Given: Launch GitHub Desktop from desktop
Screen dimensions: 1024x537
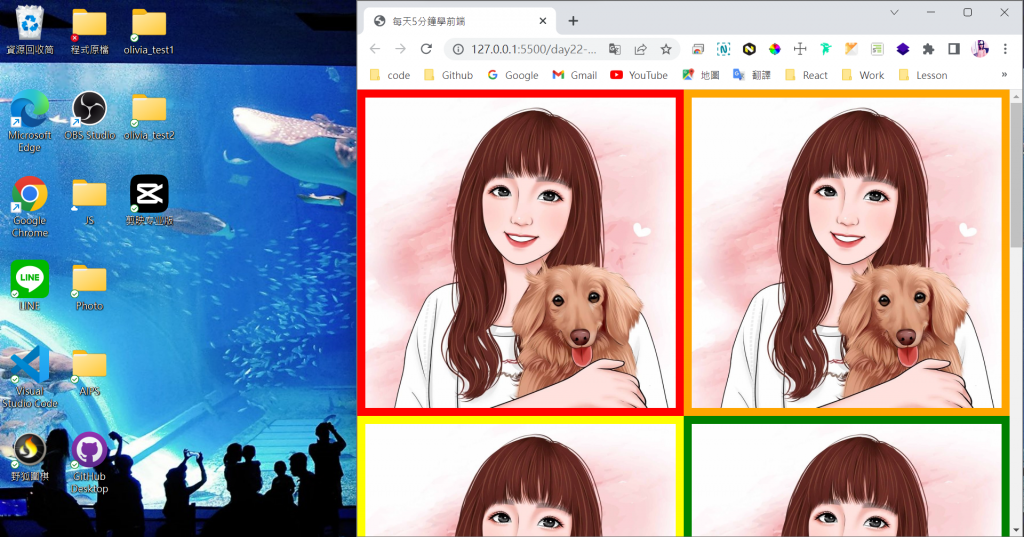Looking at the screenshot, I should coord(89,463).
